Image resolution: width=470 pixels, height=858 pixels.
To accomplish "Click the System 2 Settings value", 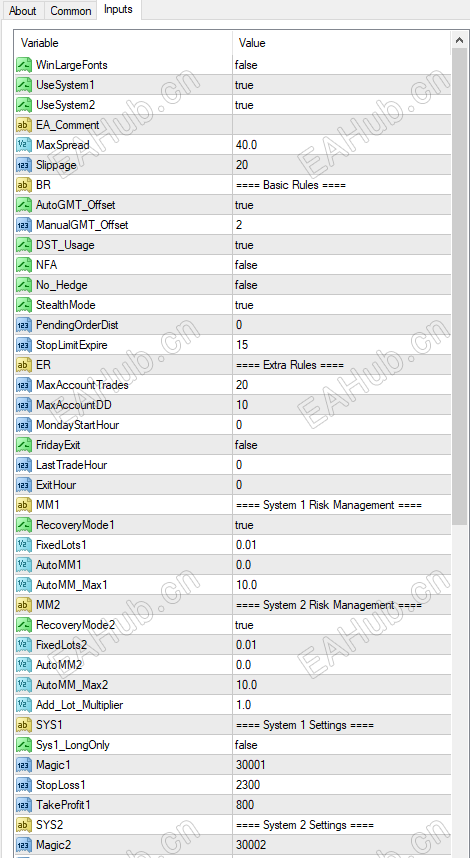I will [305, 825].
